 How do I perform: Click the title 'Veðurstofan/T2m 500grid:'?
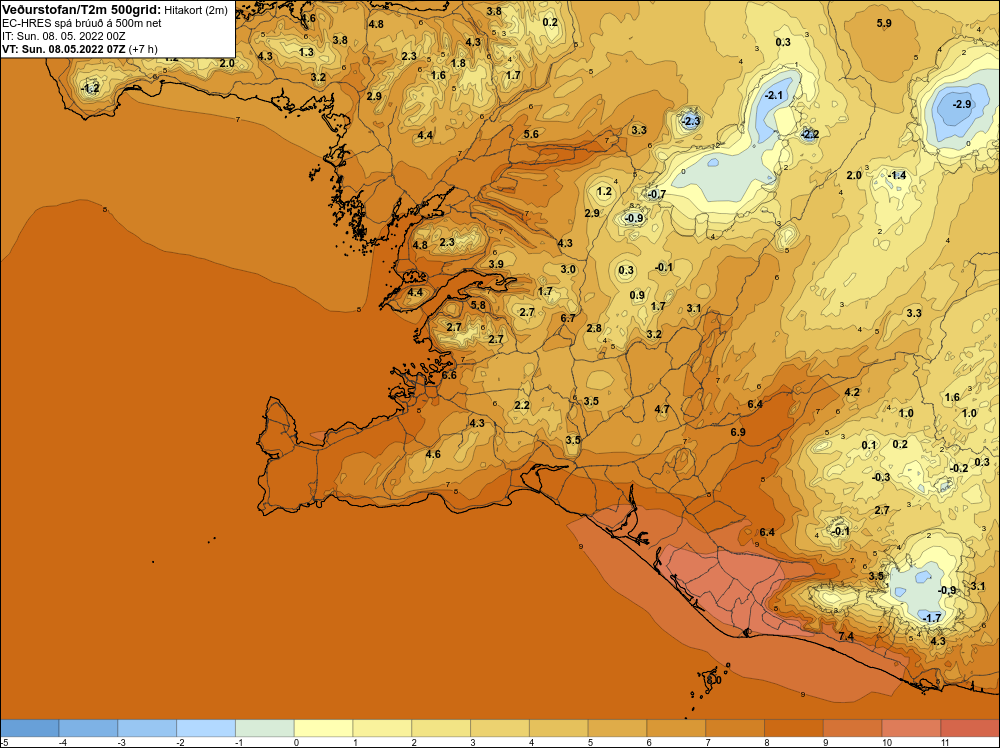pyautogui.click(x=82, y=10)
